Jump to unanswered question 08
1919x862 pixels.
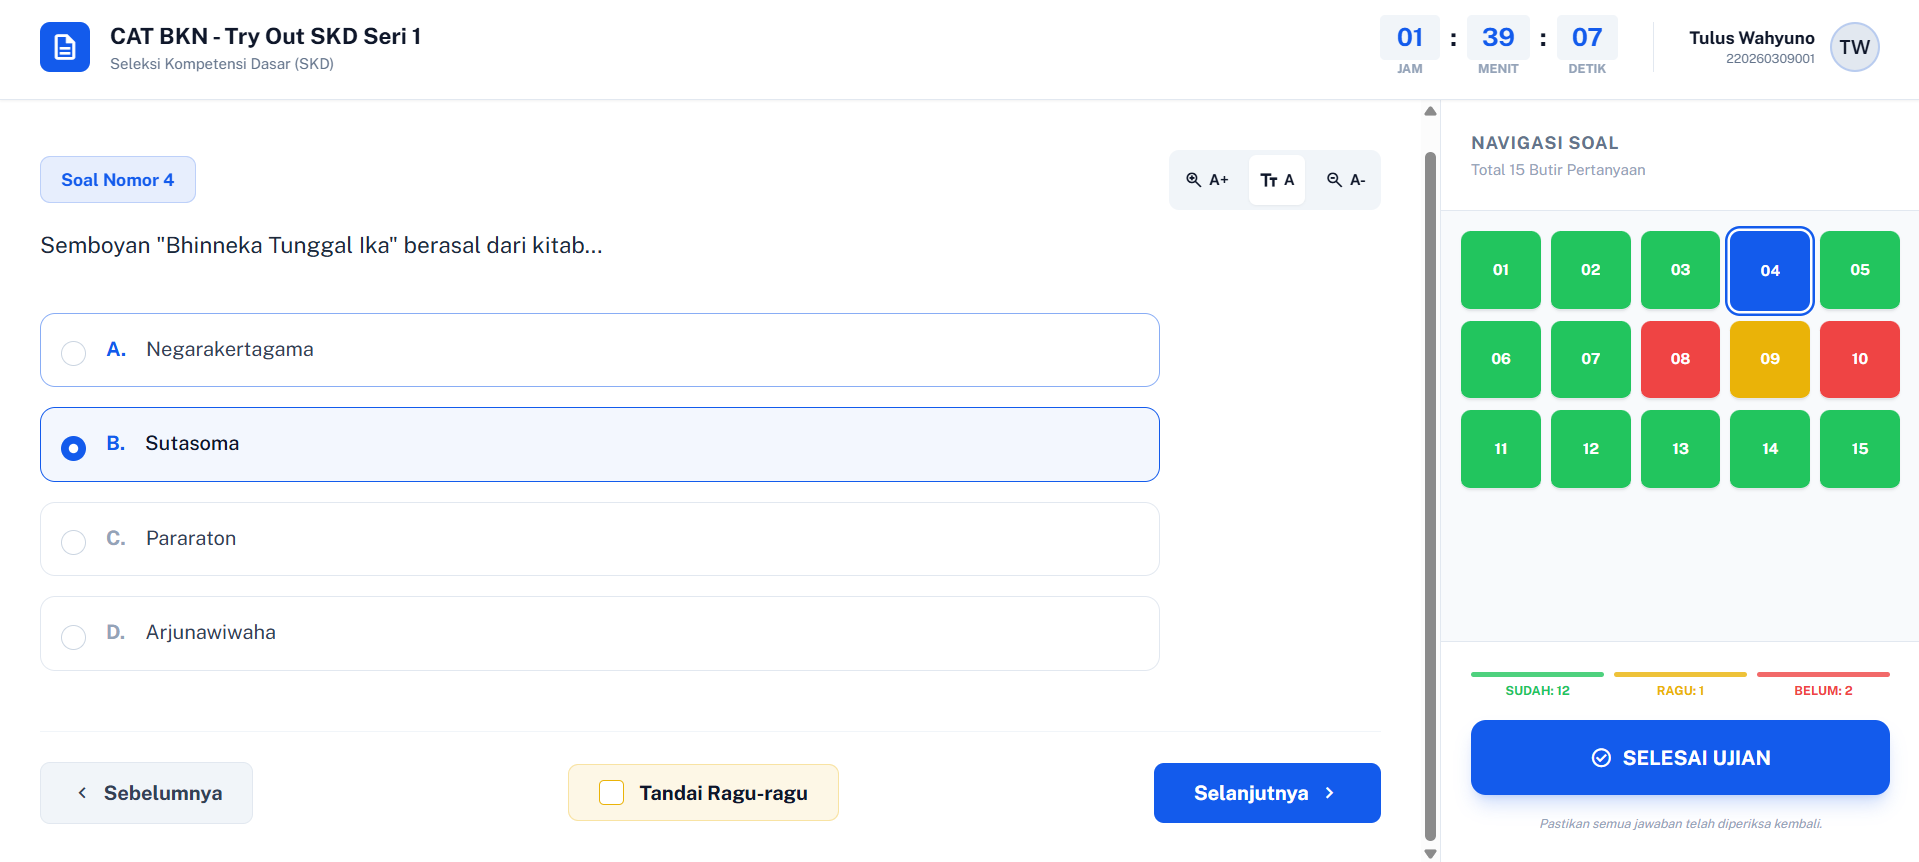point(1680,359)
